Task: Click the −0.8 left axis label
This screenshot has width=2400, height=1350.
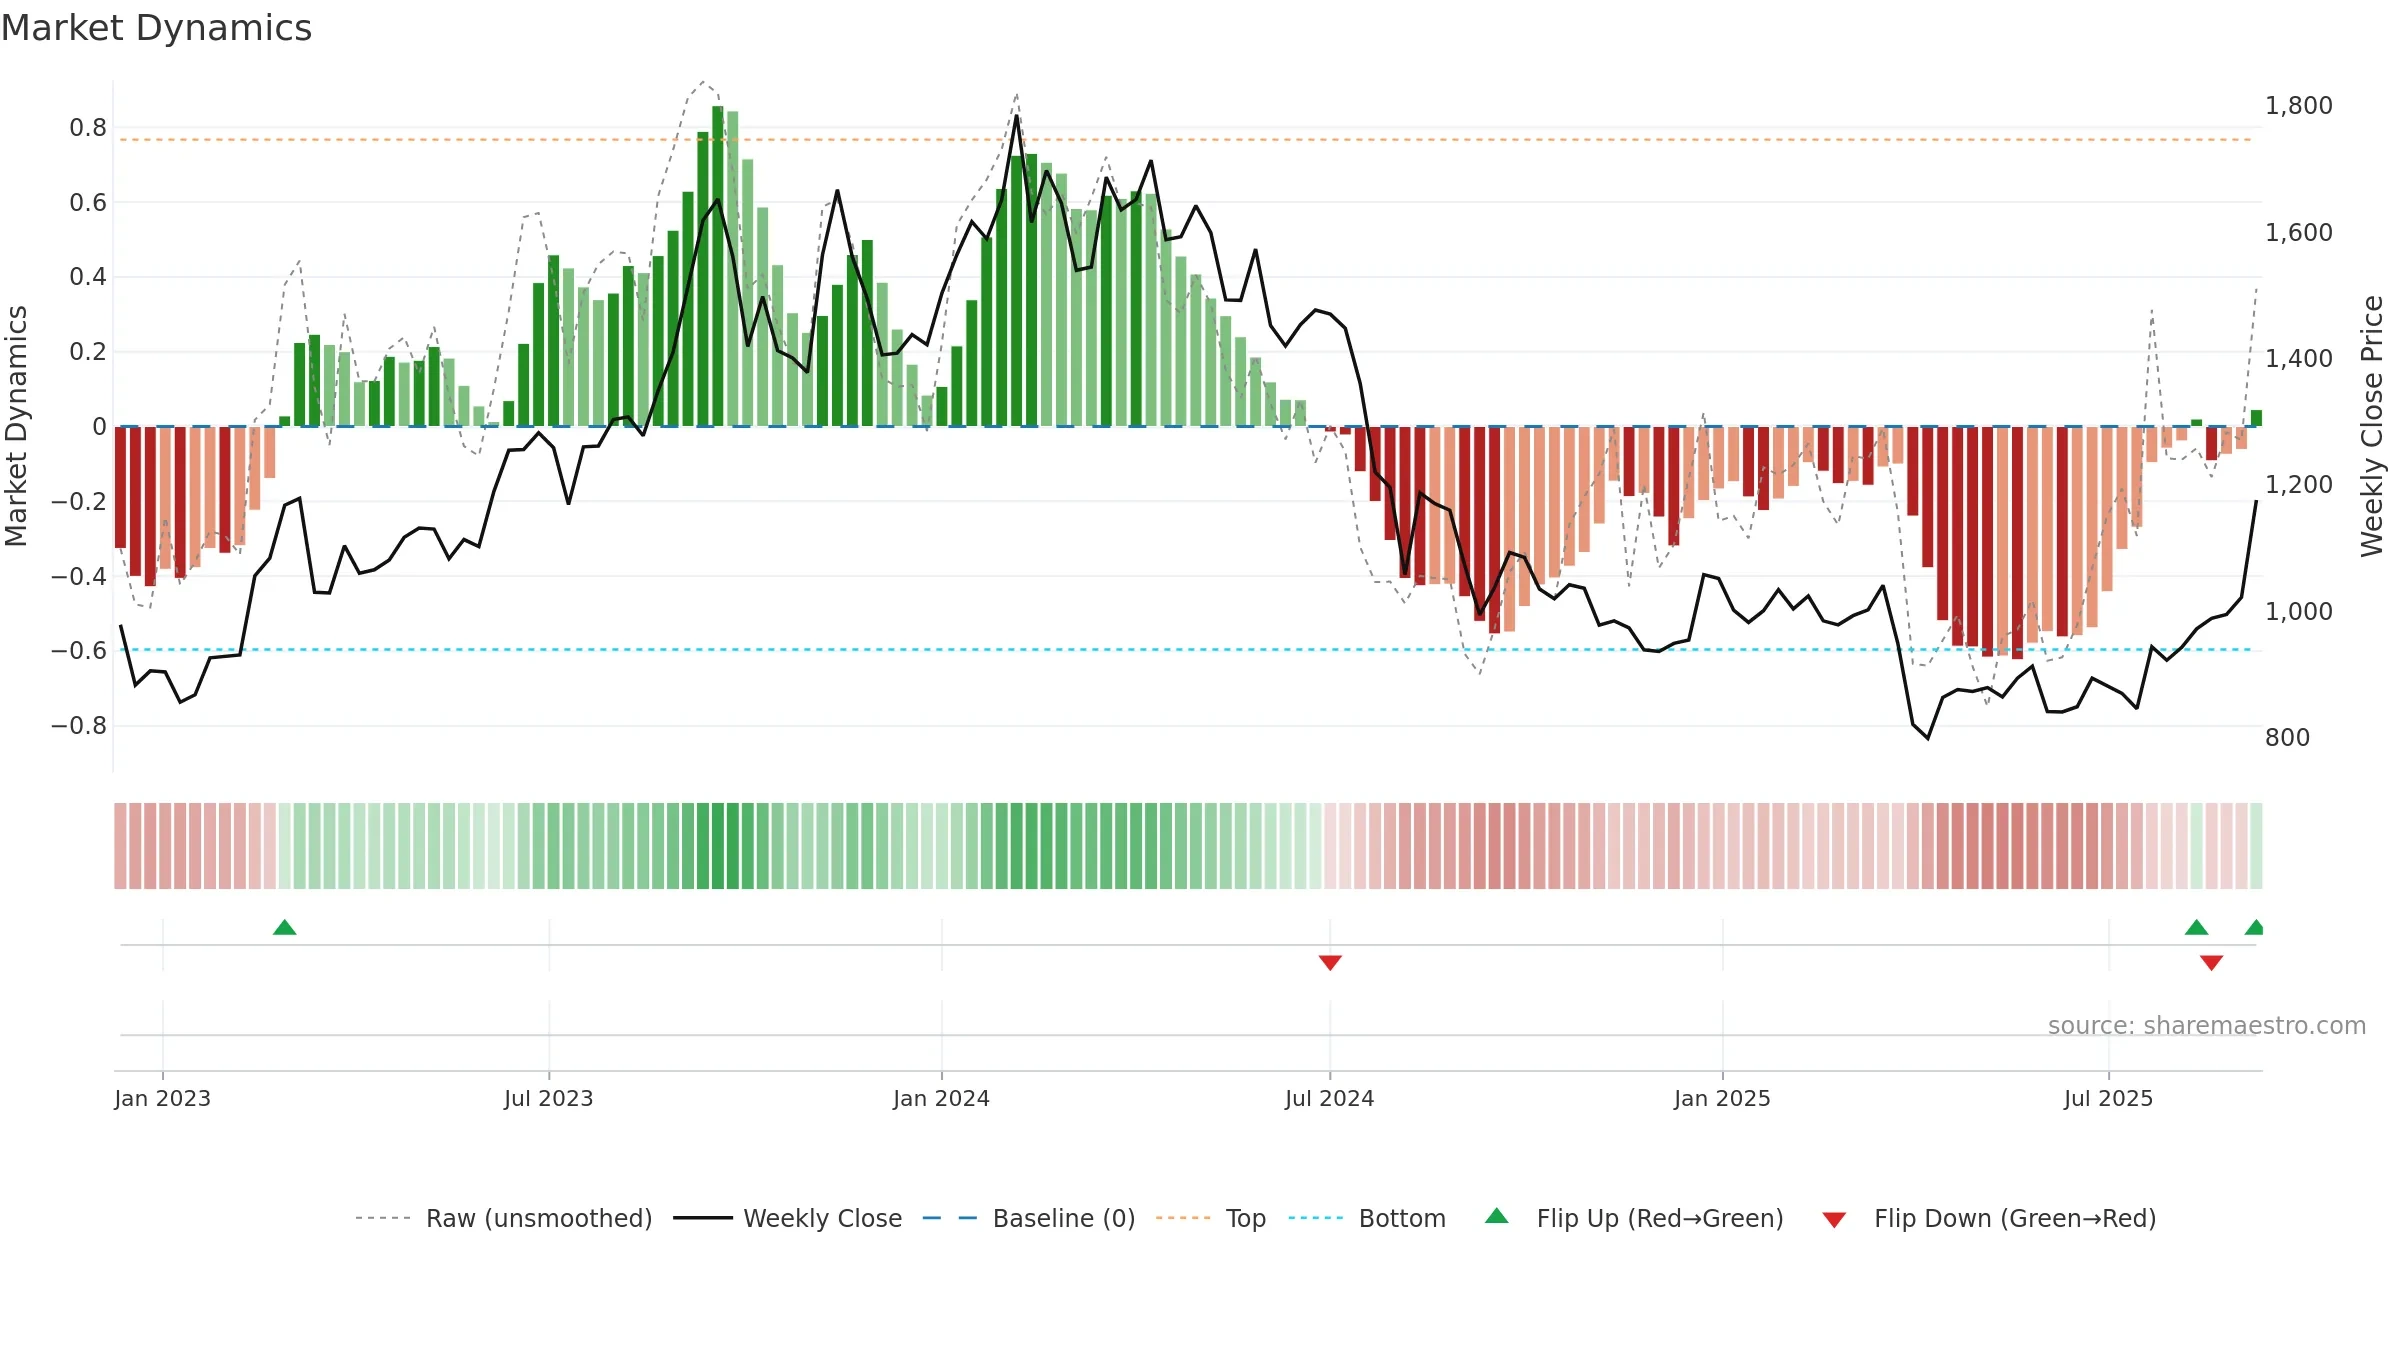Action: coord(79,725)
